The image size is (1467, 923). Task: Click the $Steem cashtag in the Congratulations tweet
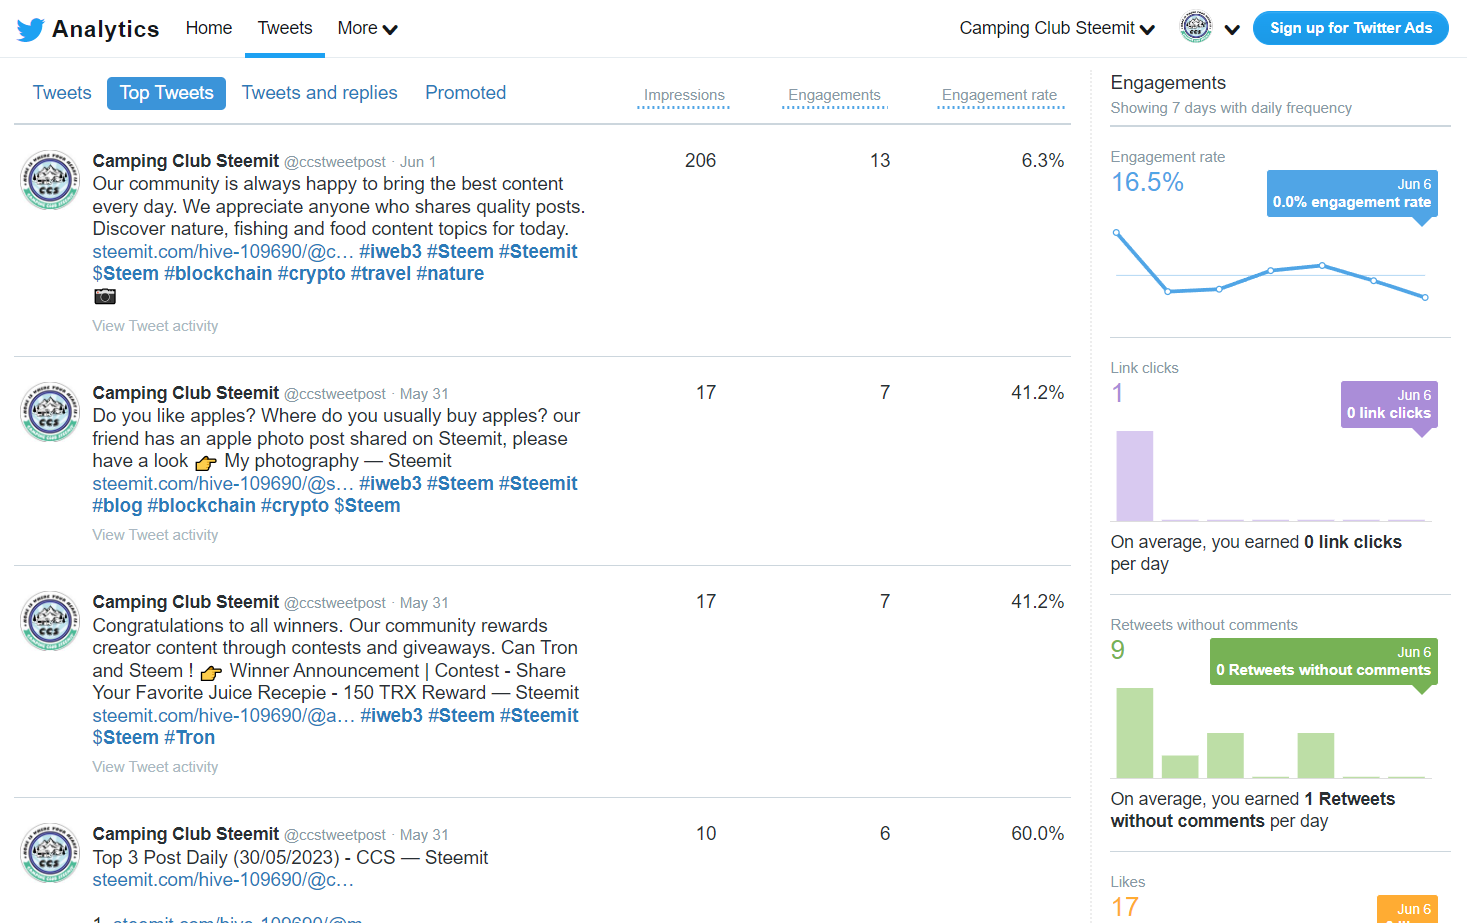pyautogui.click(x=126, y=737)
